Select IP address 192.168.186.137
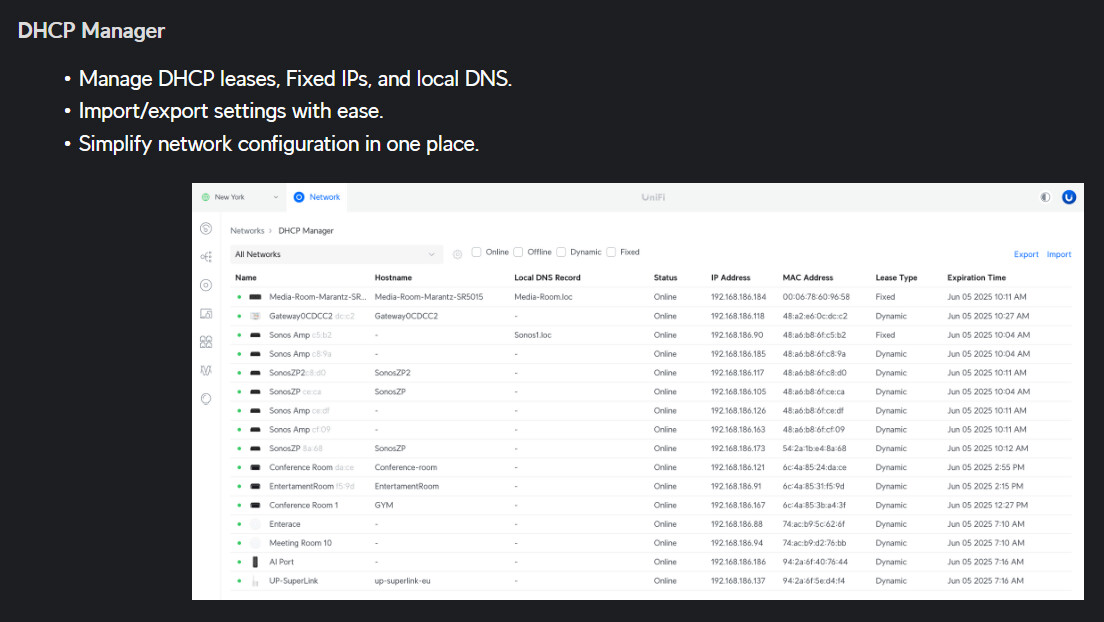The height and width of the screenshot is (622, 1104). click(x=738, y=581)
